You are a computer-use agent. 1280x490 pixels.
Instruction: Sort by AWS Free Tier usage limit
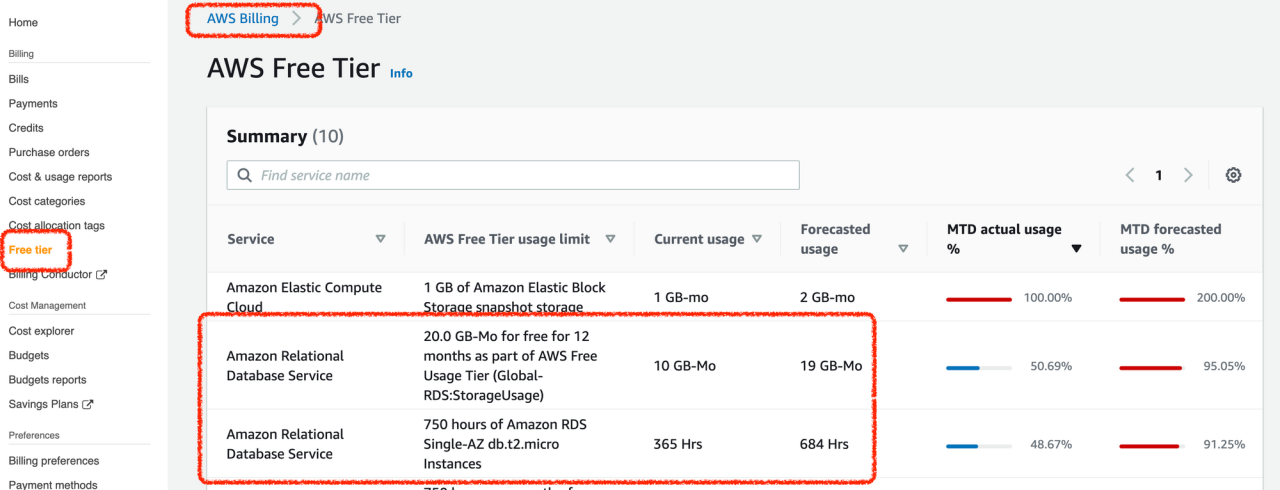[x=610, y=239]
